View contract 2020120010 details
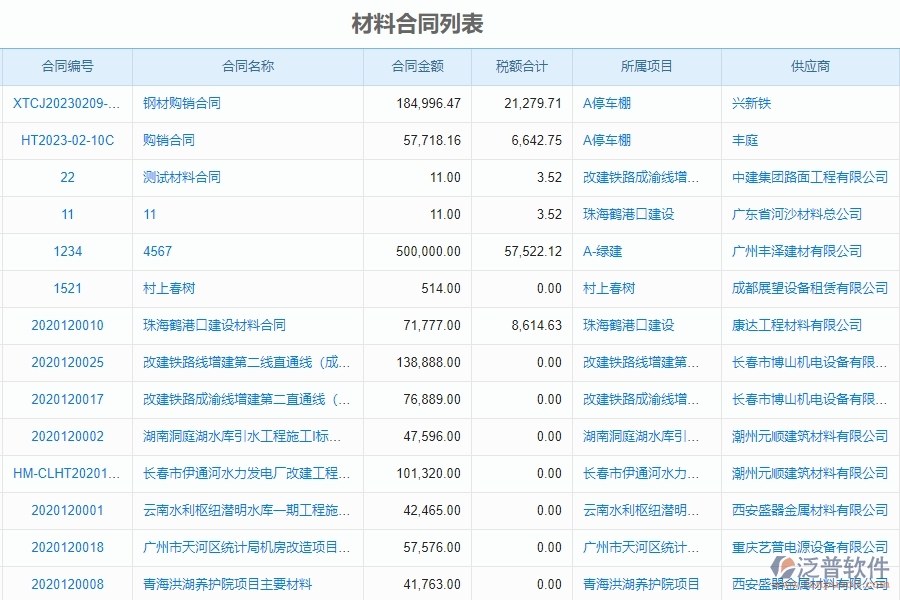 (x=67, y=325)
